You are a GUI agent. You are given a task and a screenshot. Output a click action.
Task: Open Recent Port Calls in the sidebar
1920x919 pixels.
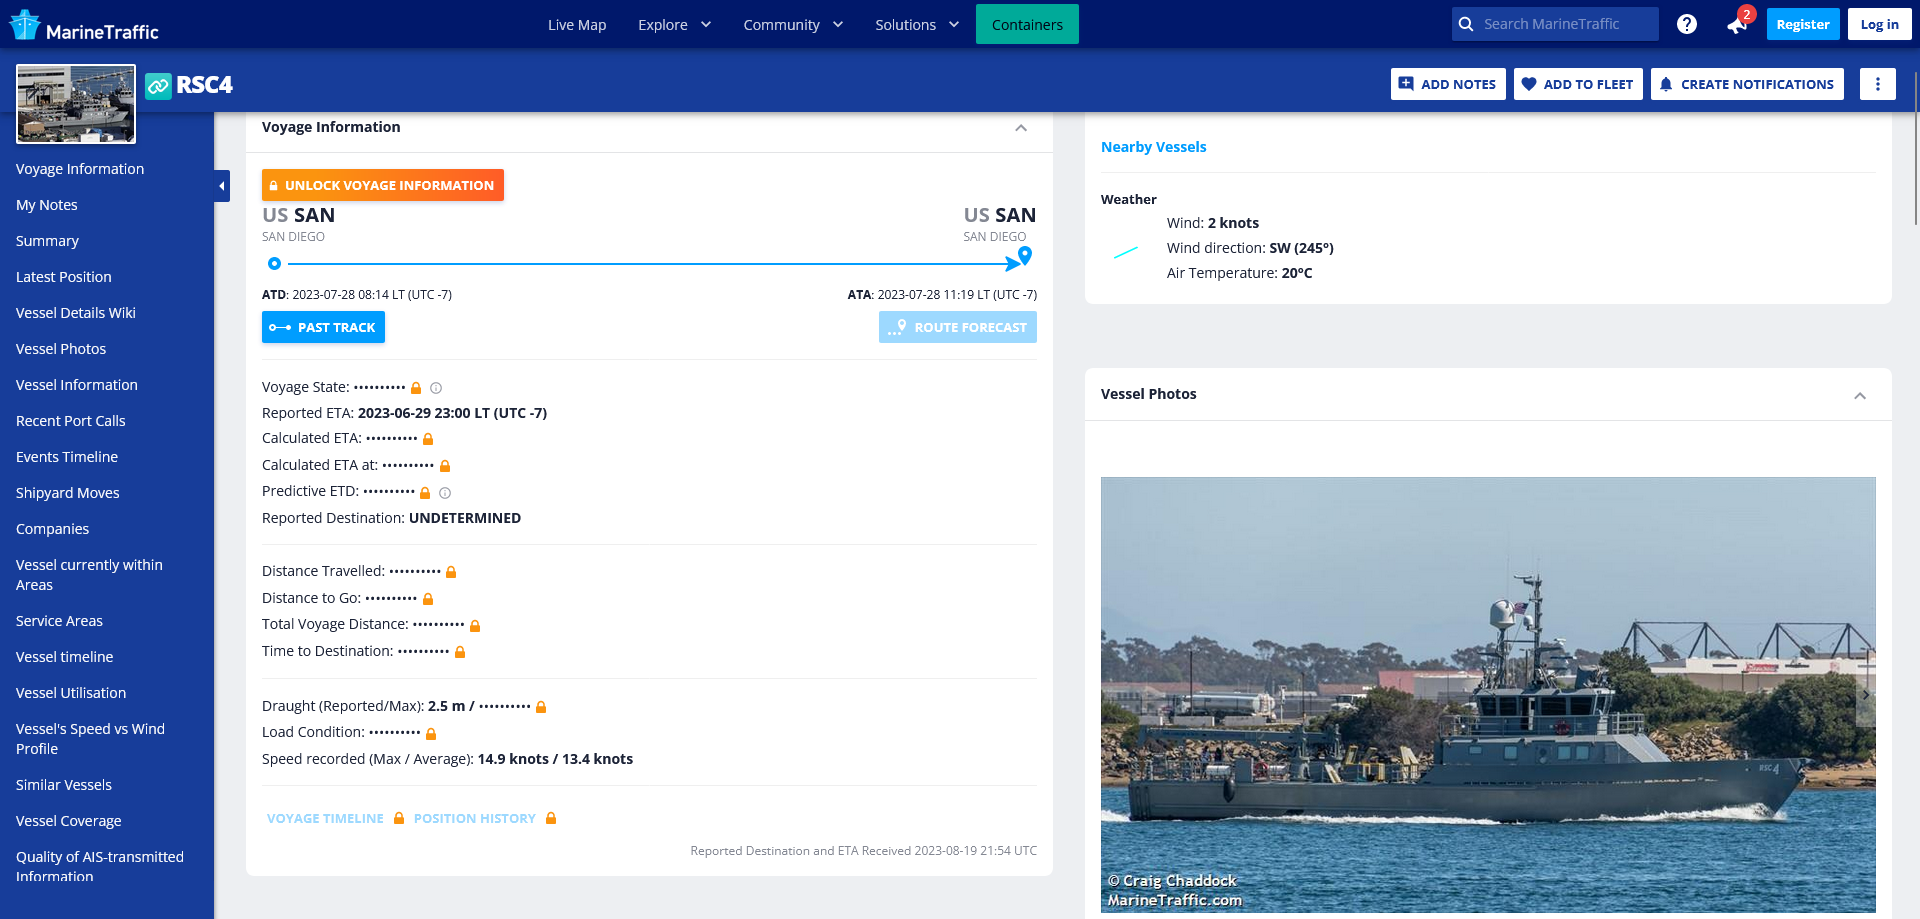coord(71,421)
